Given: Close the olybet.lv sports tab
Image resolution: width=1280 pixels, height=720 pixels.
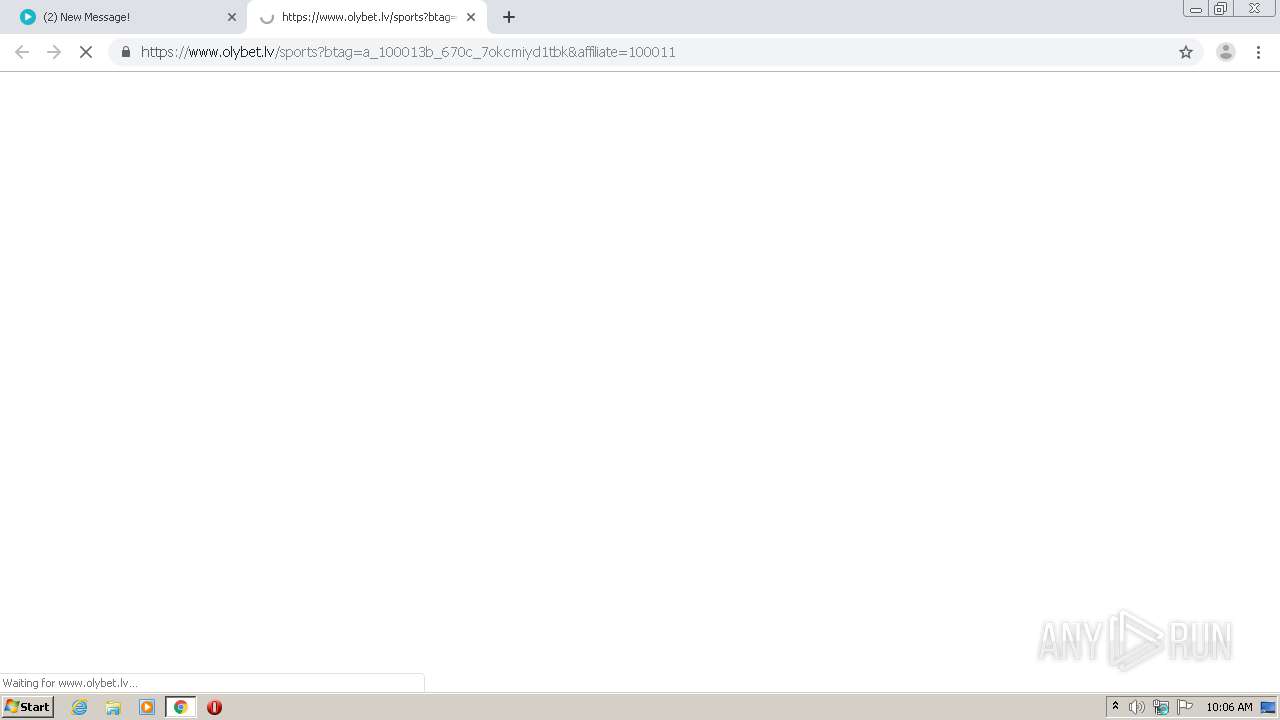Looking at the screenshot, I should [x=471, y=17].
